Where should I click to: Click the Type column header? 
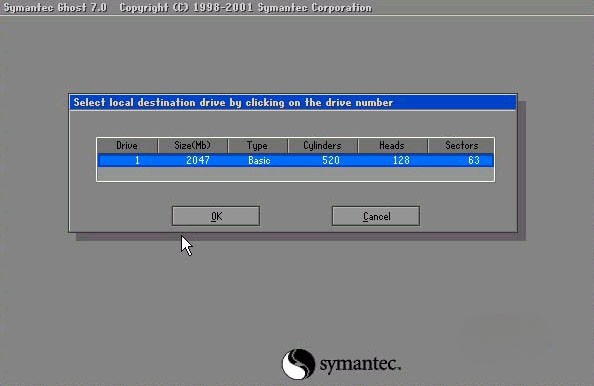[x=257, y=145]
